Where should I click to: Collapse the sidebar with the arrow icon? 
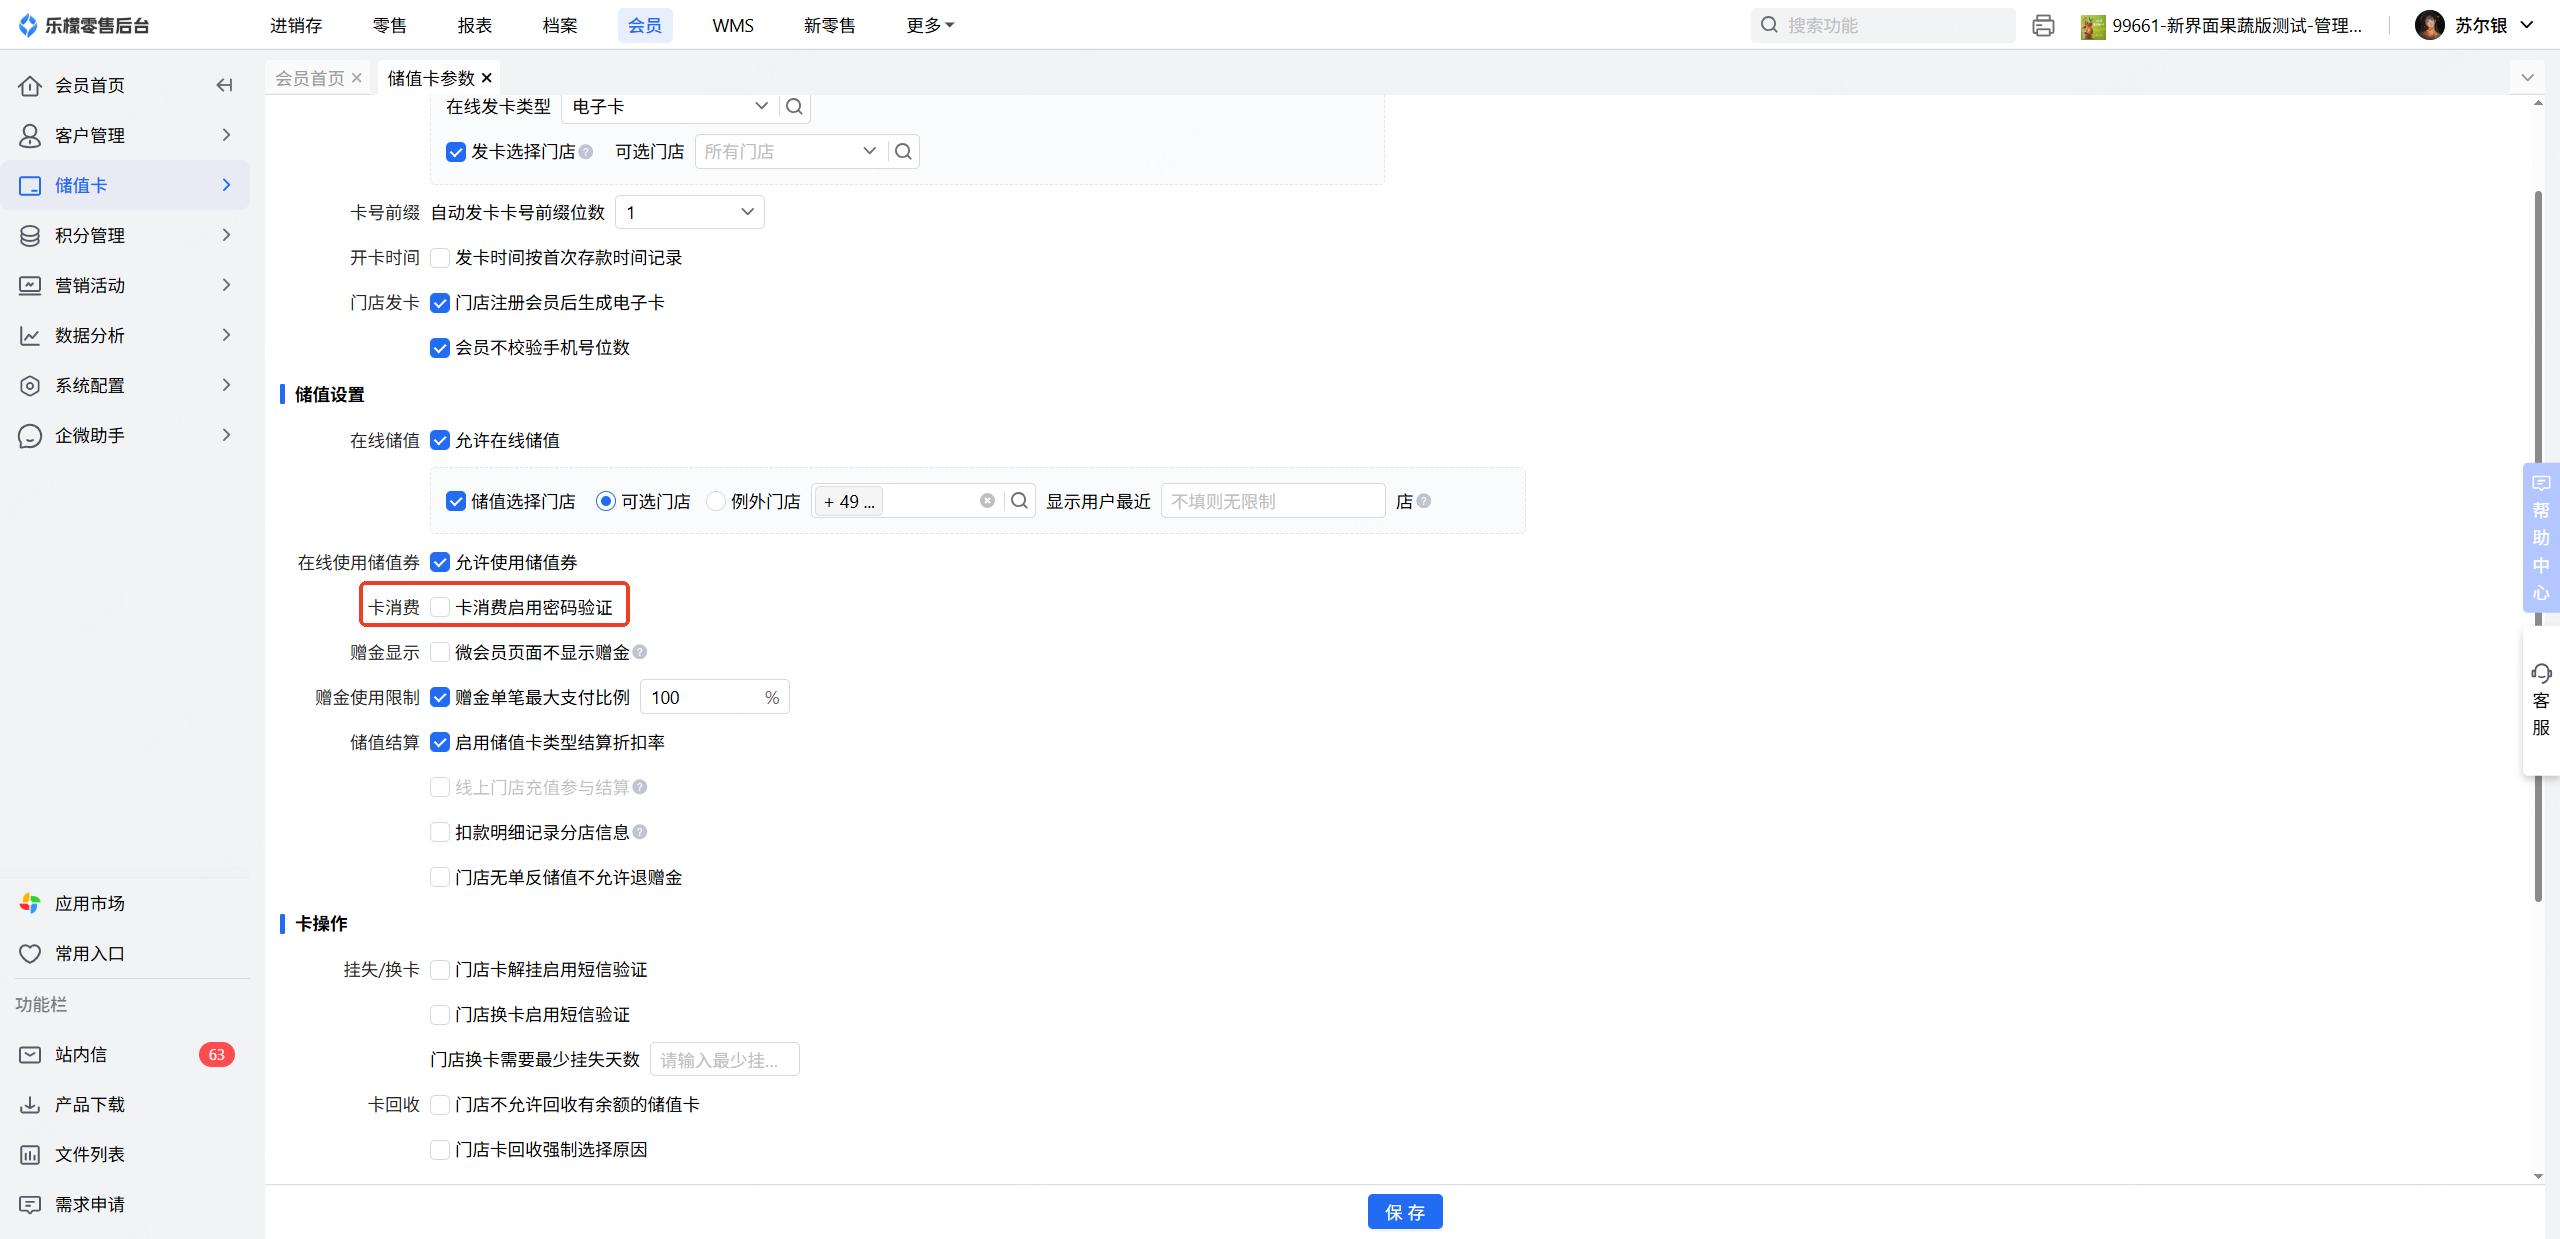[224, 85]
